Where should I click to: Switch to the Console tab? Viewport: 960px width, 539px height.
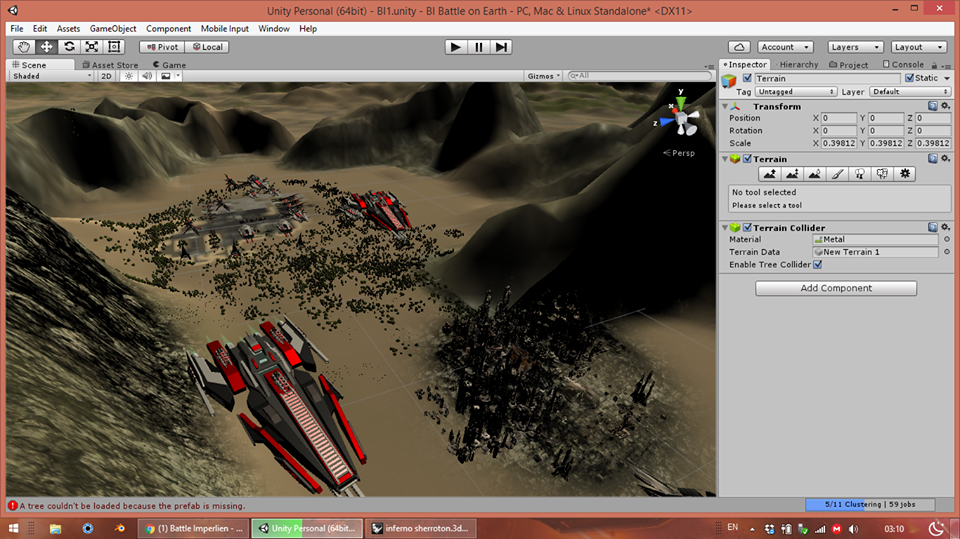903,64
